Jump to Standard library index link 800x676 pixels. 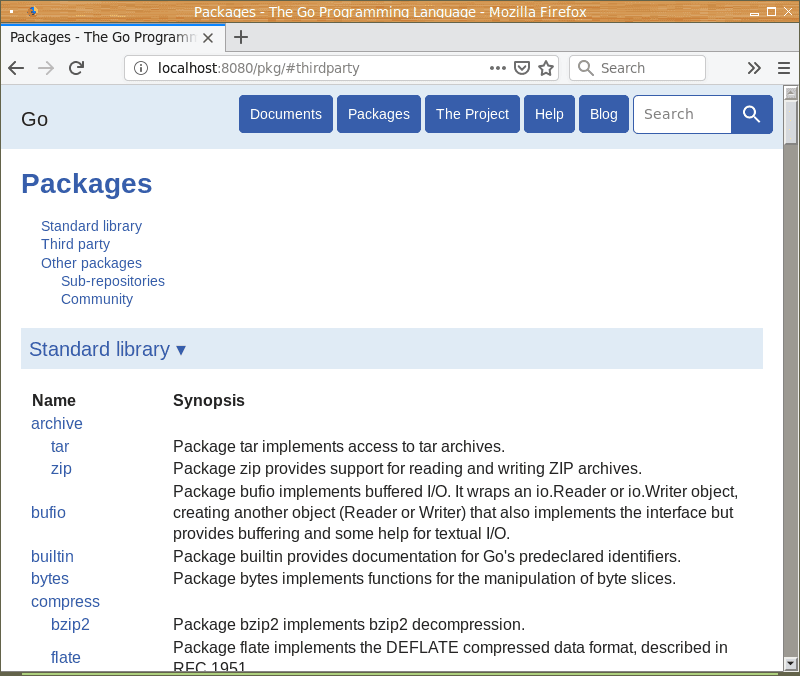91,226
